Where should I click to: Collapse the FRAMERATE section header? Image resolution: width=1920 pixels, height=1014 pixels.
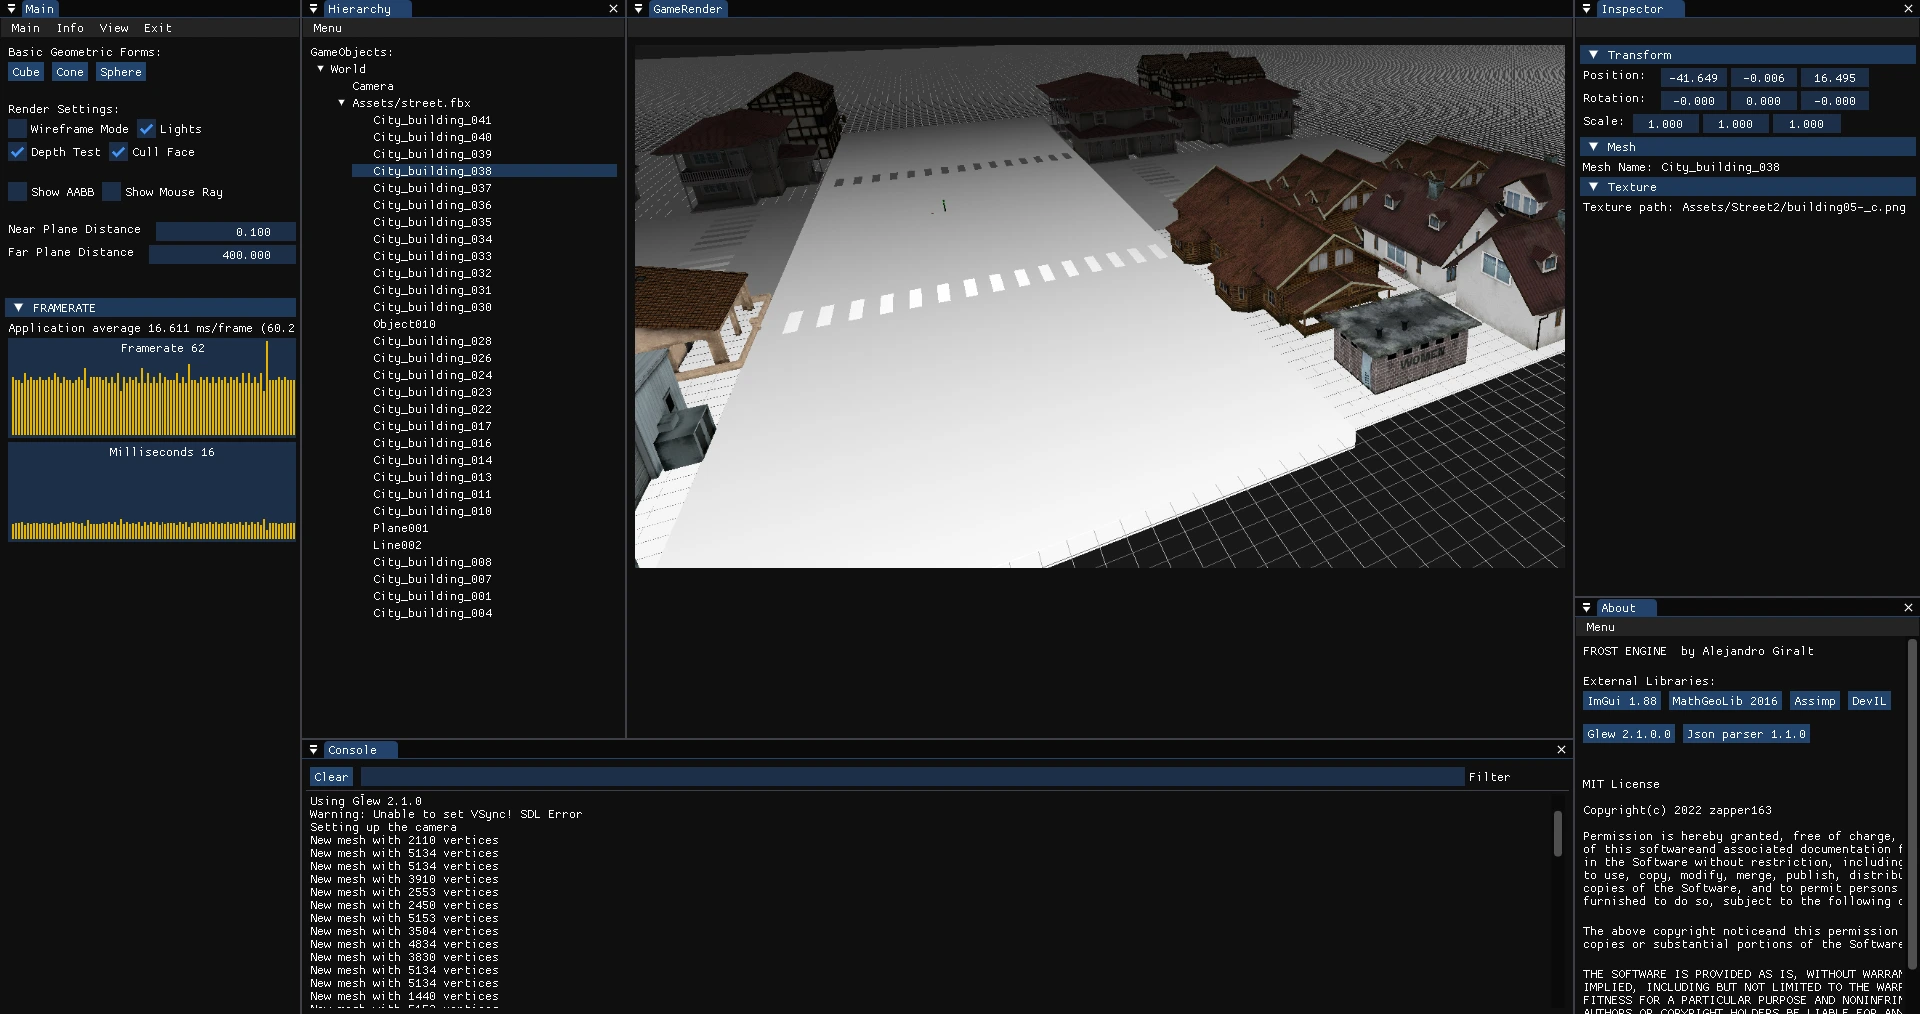151,308
